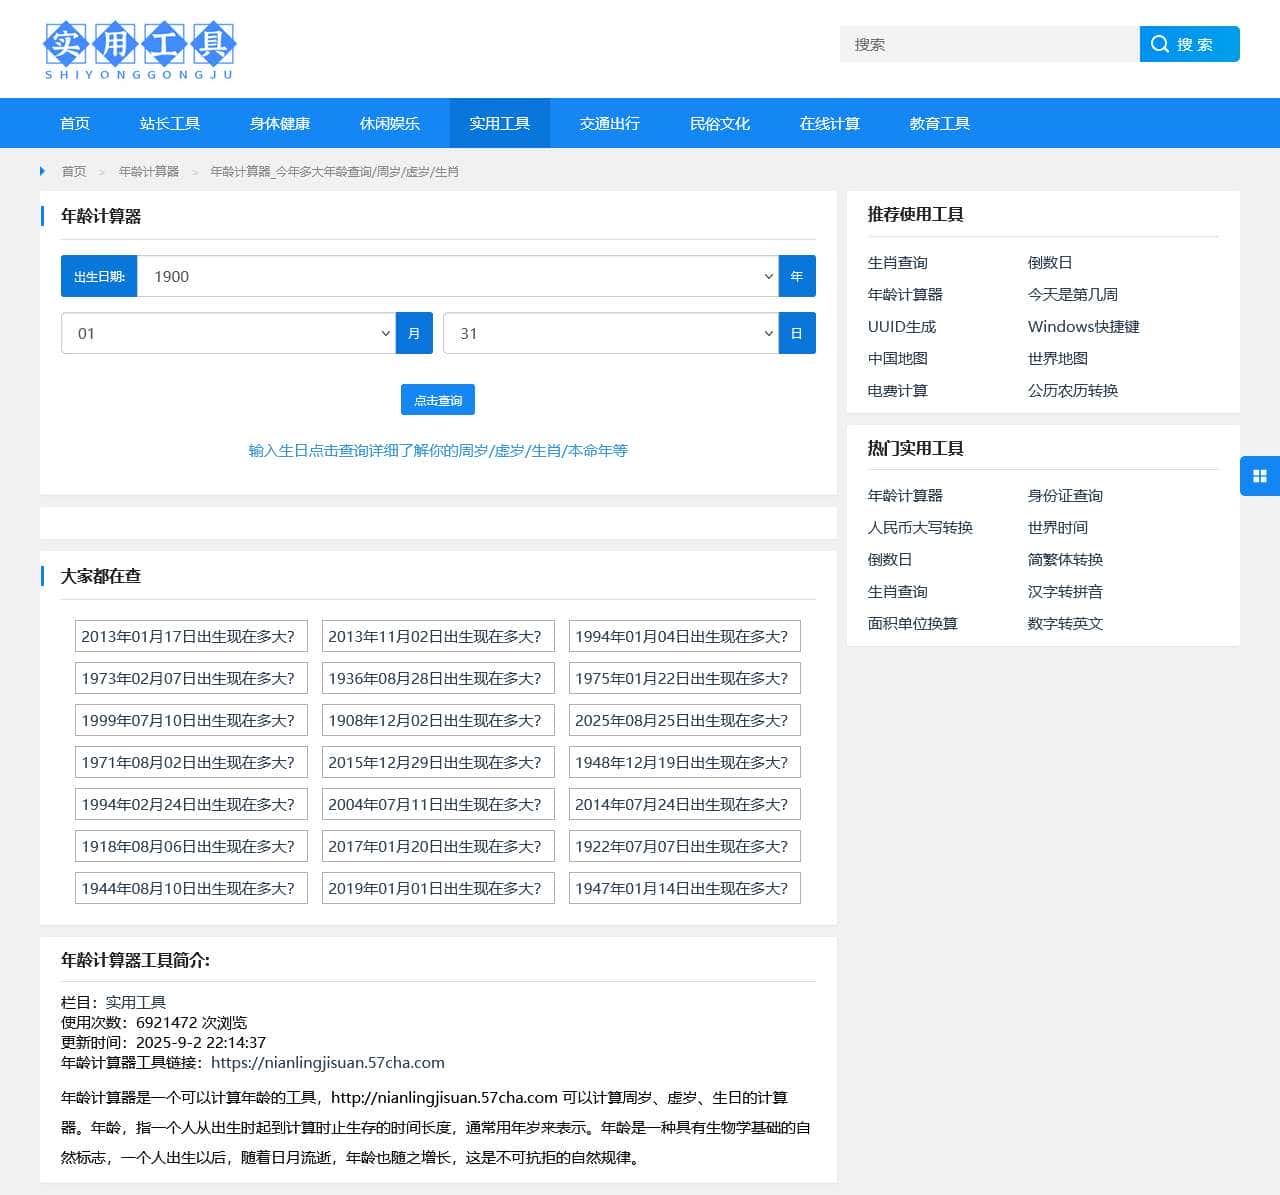Open the month dropdown showing 01
This screenshot has width=1280, height=1195.
pyautogui.click(x=228, y=334)
